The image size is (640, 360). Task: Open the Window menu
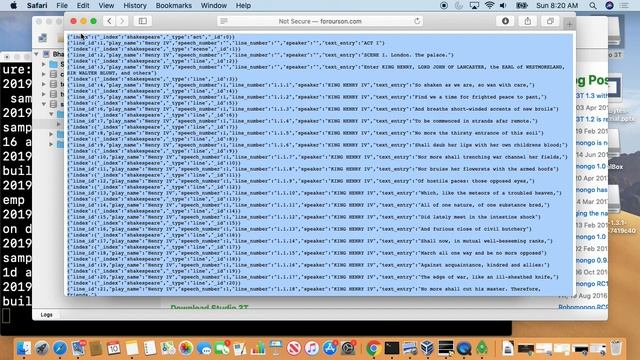213,6
